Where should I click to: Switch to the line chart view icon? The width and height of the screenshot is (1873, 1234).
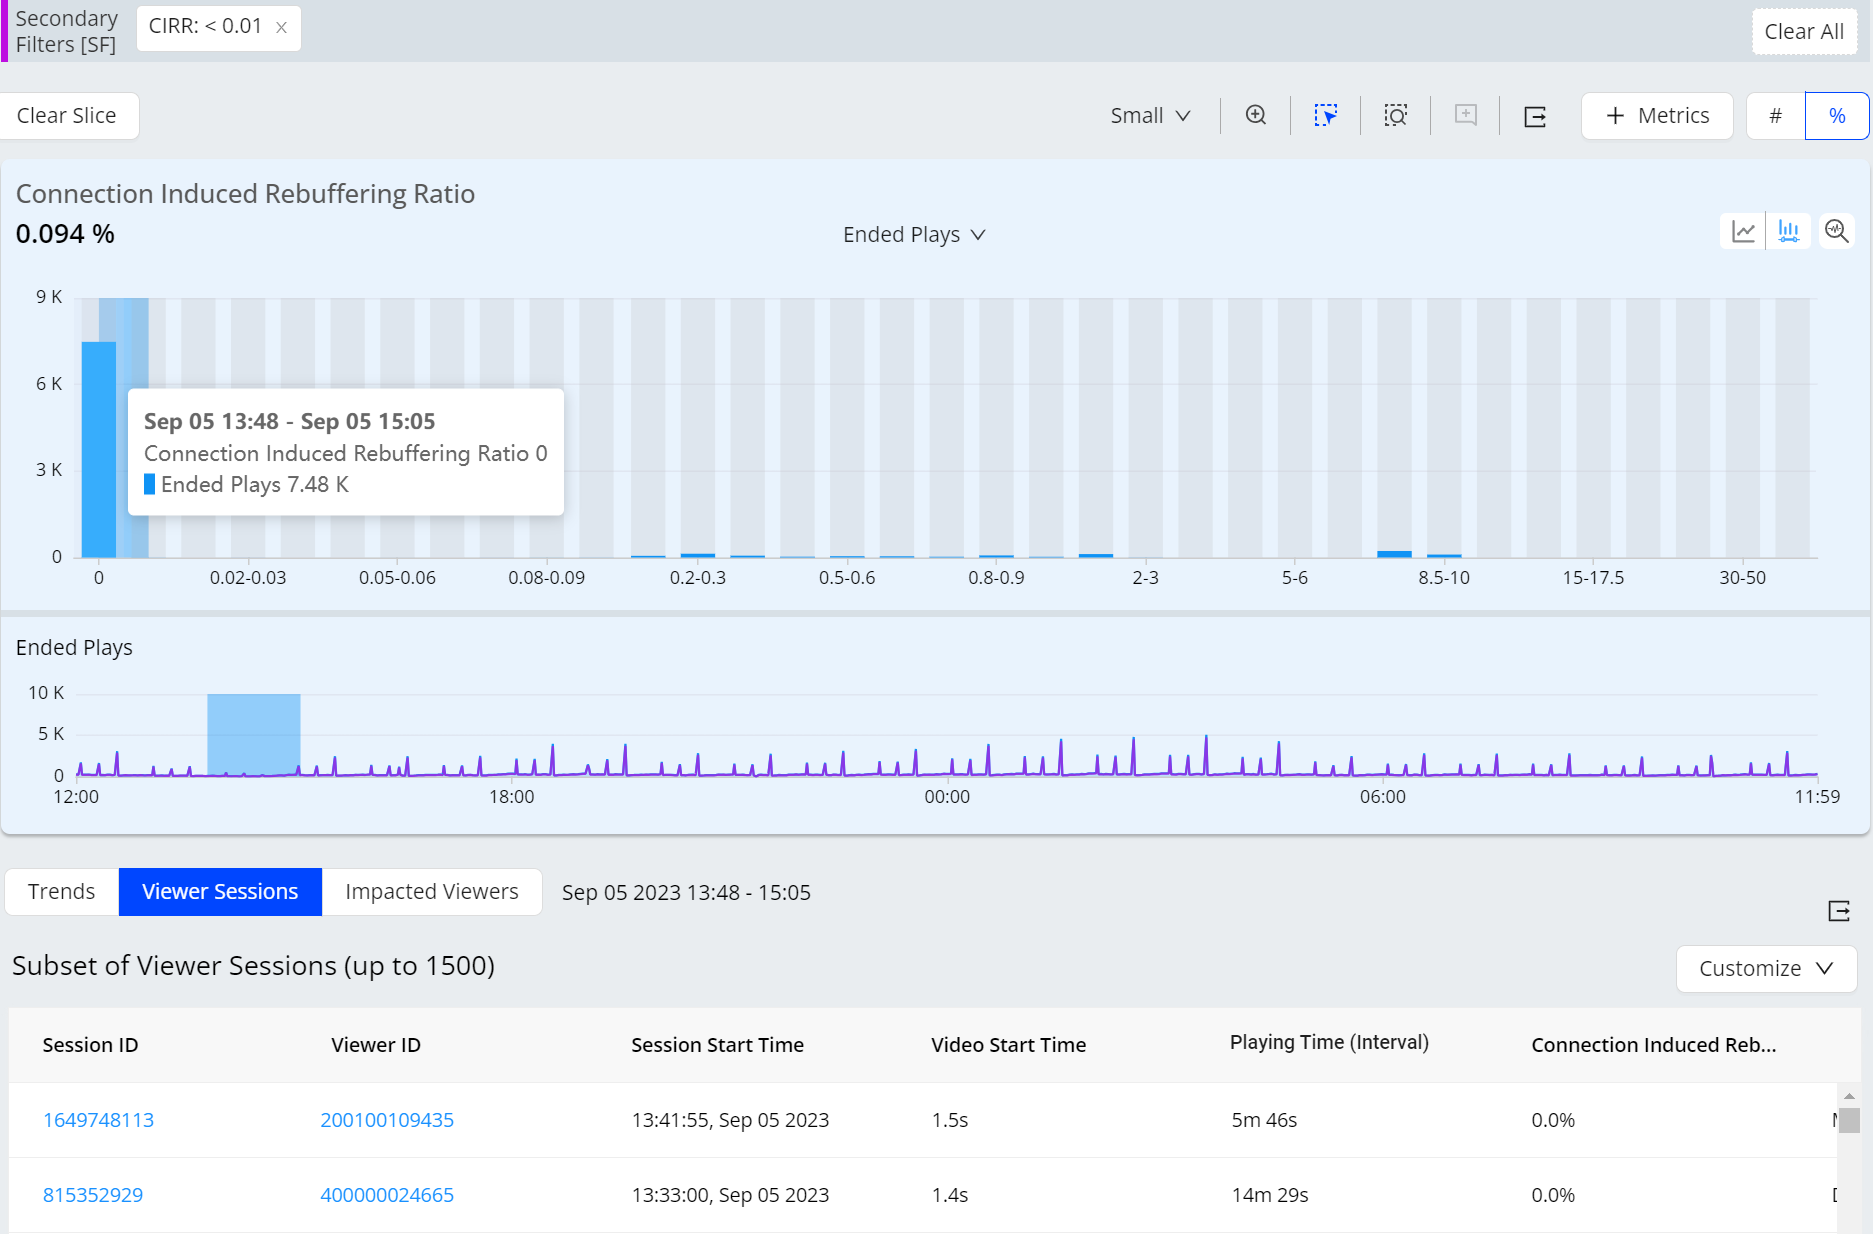point(1743,232)
